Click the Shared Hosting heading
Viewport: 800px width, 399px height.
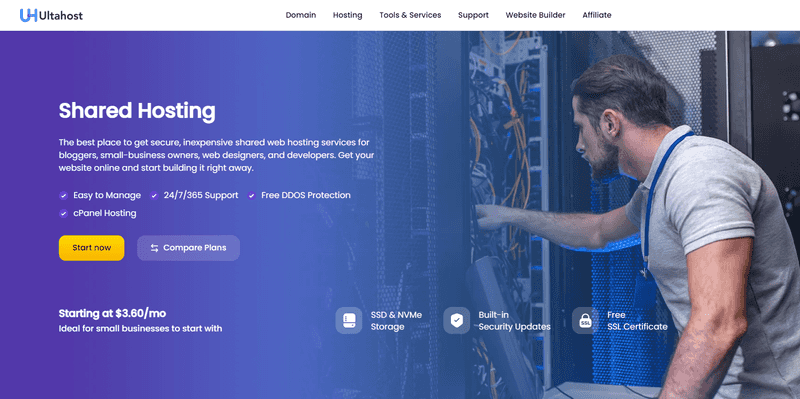[x=137, y=111]
